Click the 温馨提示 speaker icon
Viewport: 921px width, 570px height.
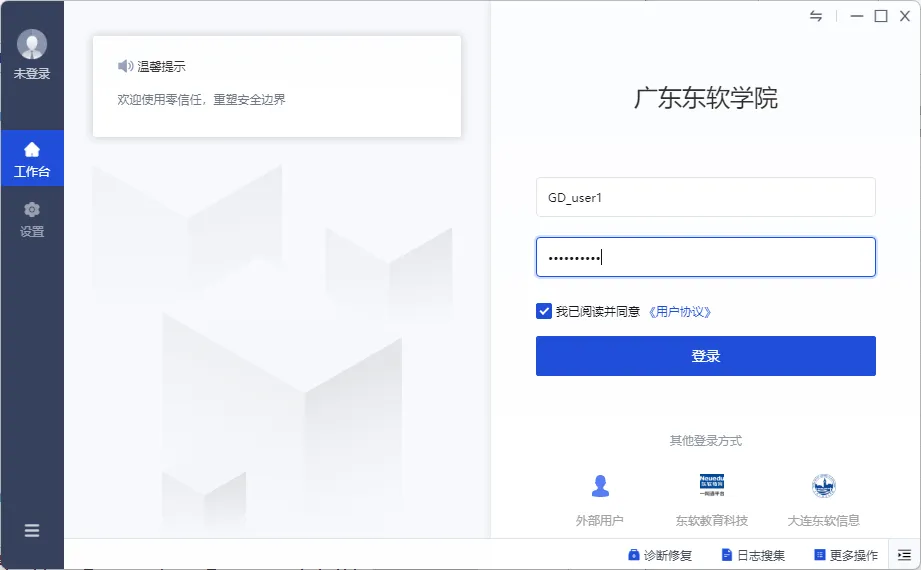coord(125,66)
